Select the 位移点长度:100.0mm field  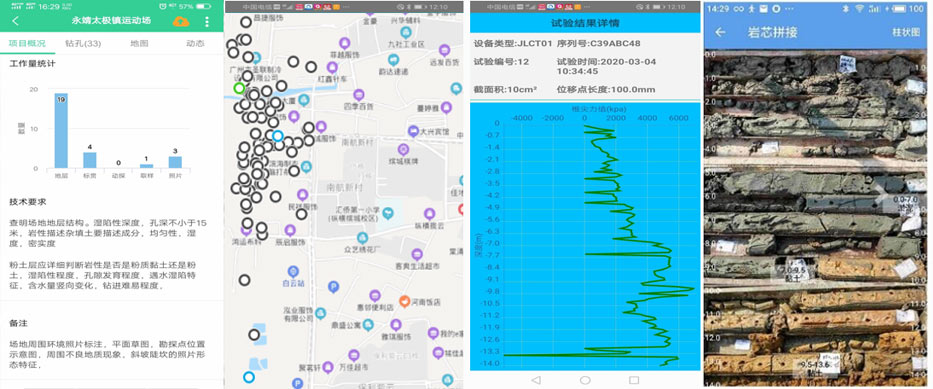point(606,90)
